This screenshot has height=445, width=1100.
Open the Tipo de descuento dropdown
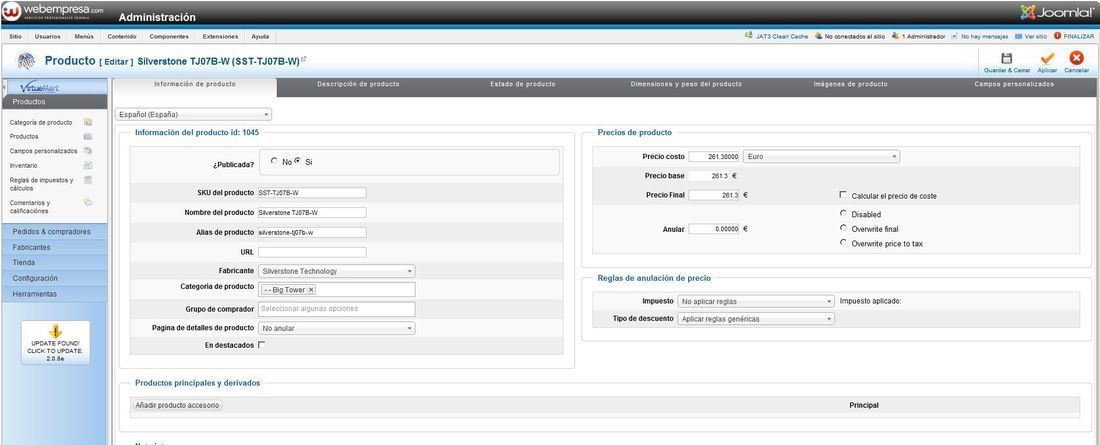coord(756,319)
